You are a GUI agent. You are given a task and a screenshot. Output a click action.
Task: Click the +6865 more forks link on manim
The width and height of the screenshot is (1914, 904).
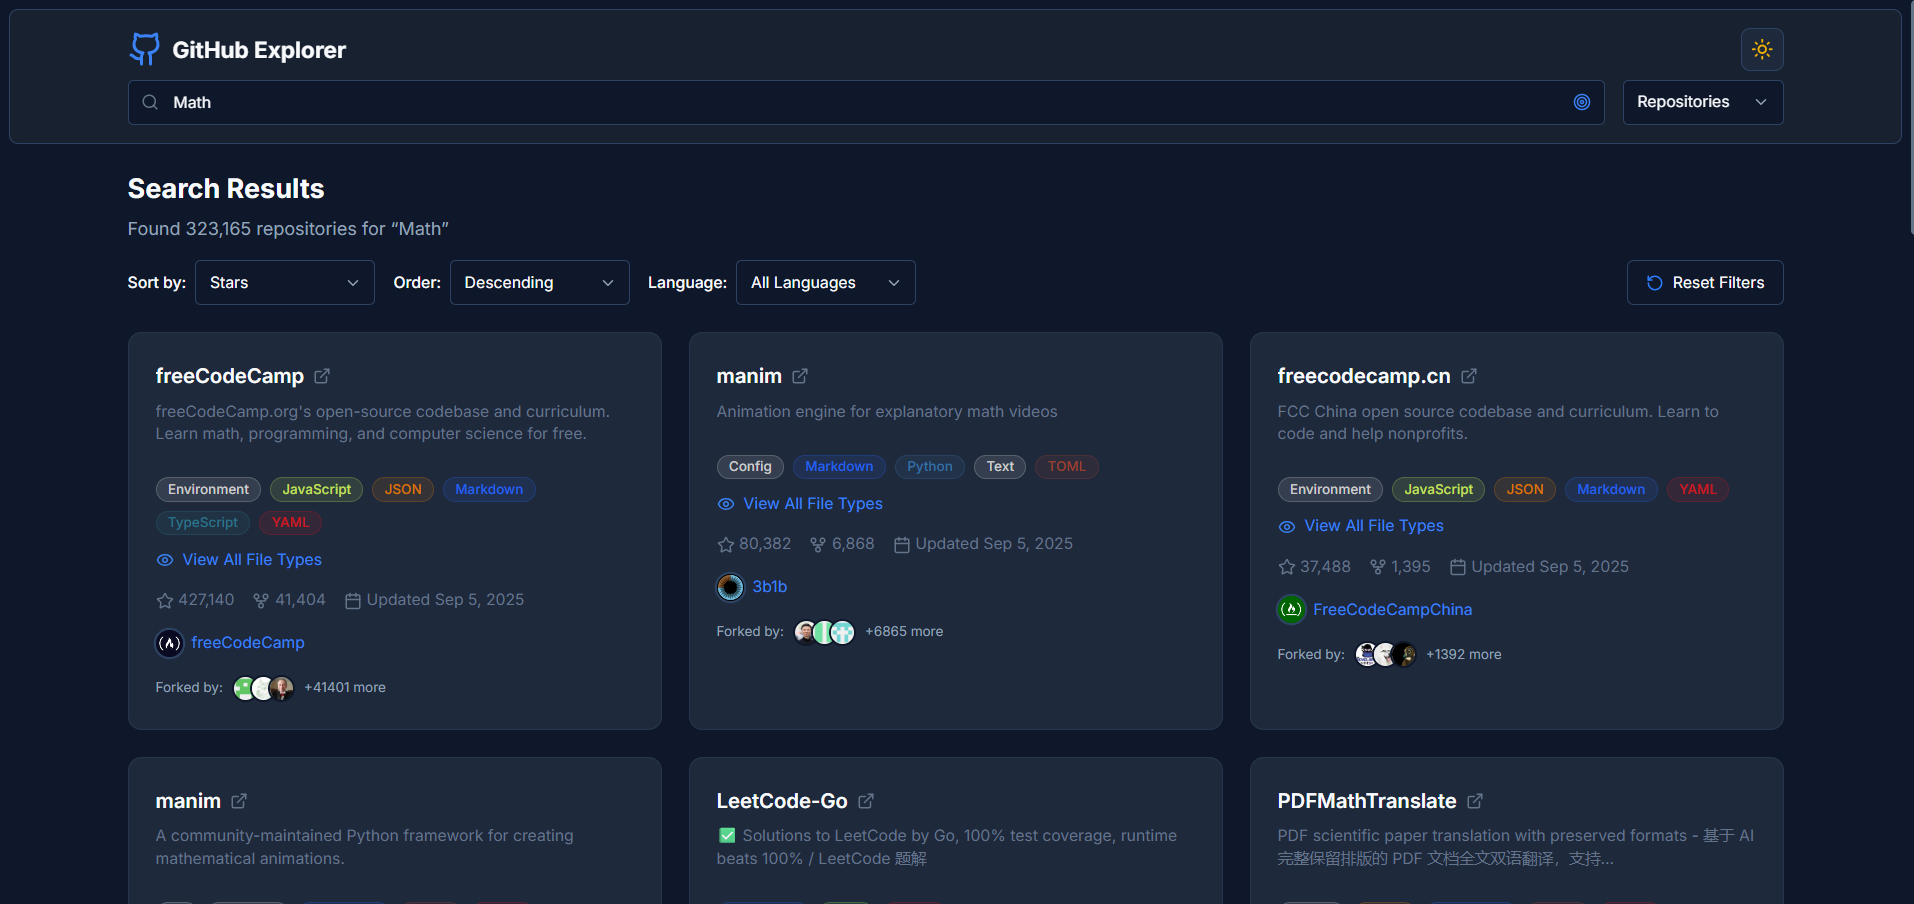pyautogui.click(x=904, y=631)
